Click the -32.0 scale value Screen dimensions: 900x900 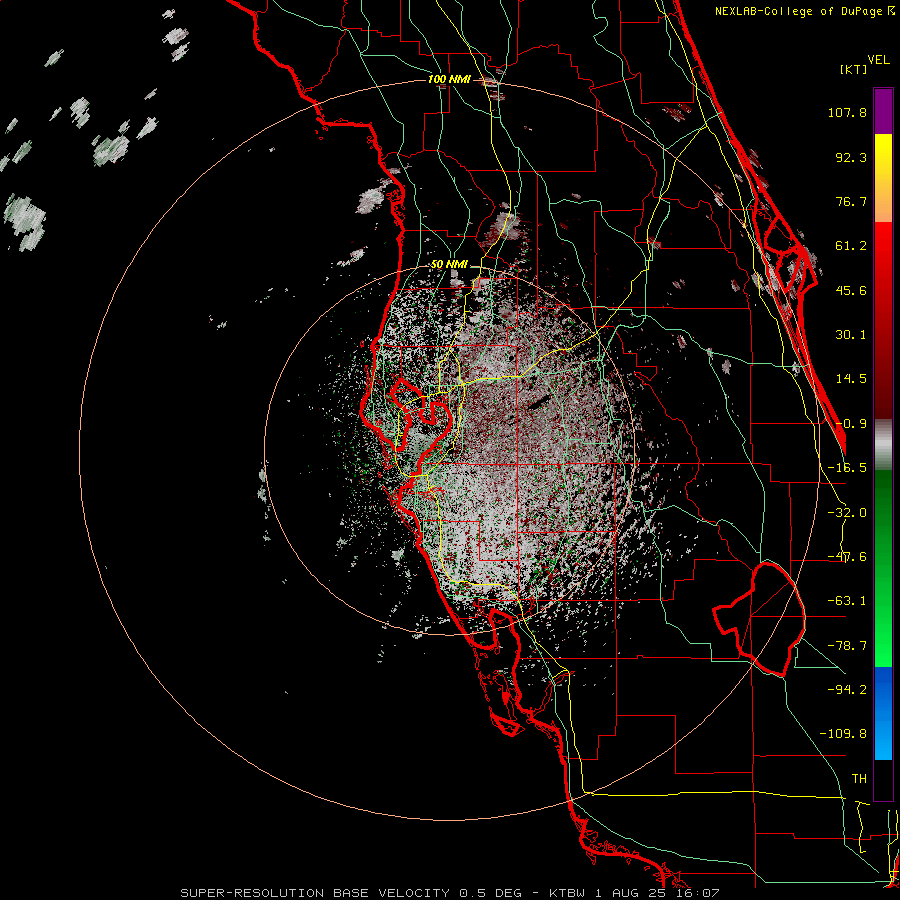(x=847, y=513)
